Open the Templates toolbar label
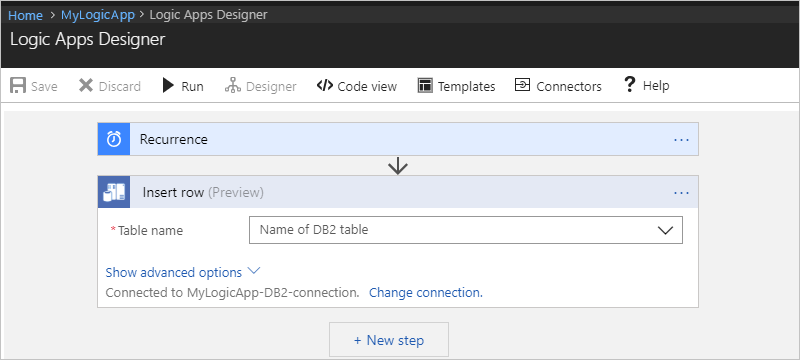800x360 pixels. 466,87
